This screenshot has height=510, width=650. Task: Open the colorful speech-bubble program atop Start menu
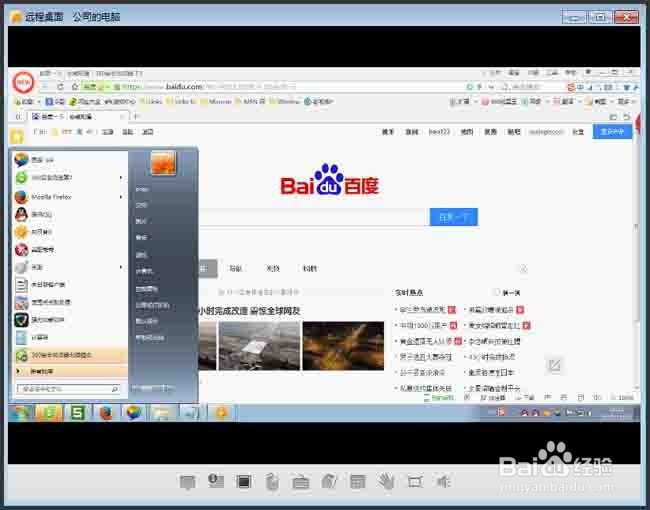pos(68,160)
